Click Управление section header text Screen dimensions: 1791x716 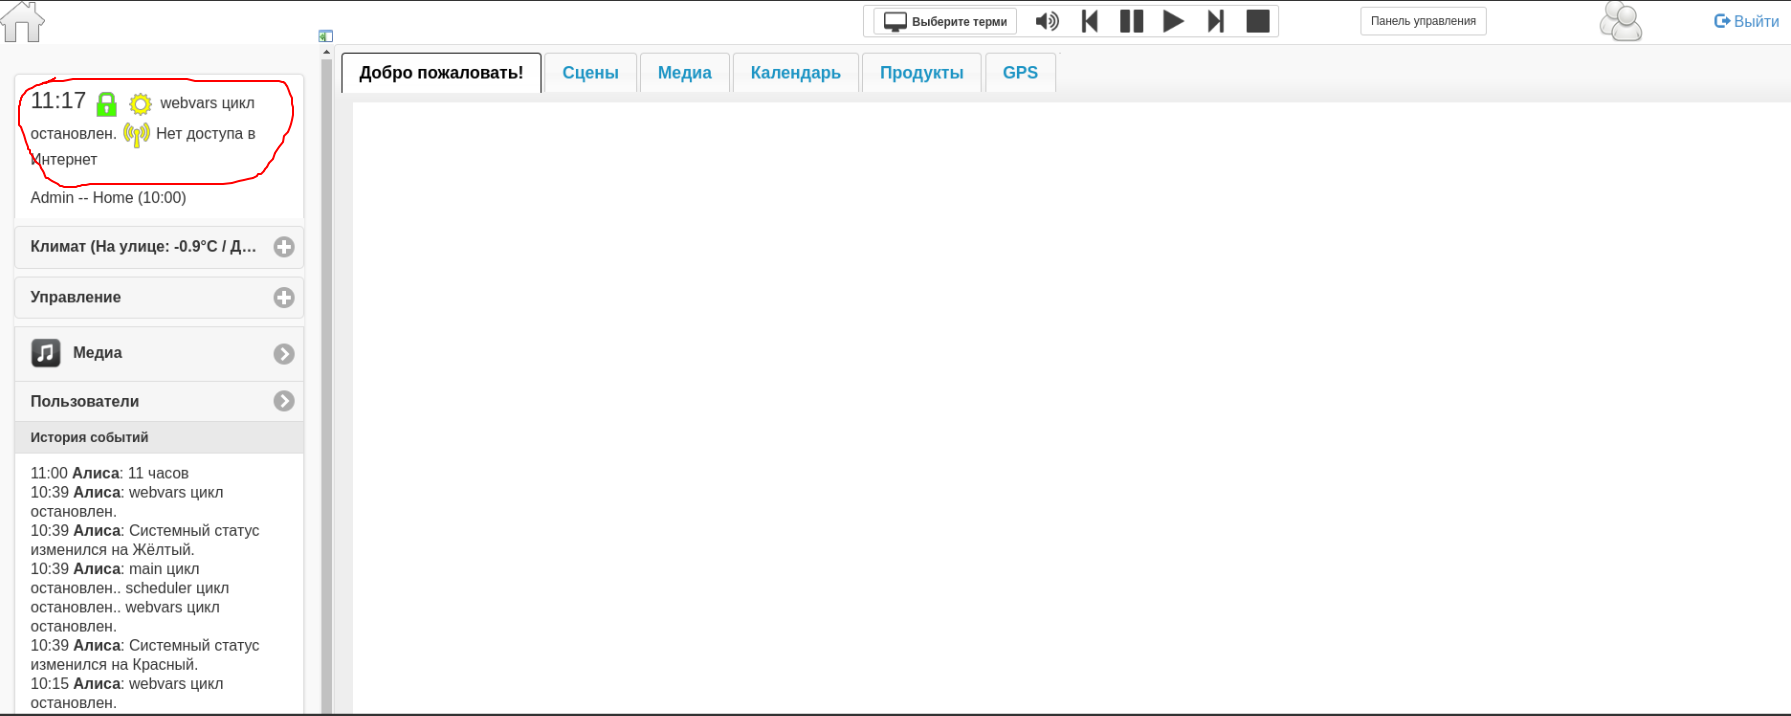tap(76, 297)
